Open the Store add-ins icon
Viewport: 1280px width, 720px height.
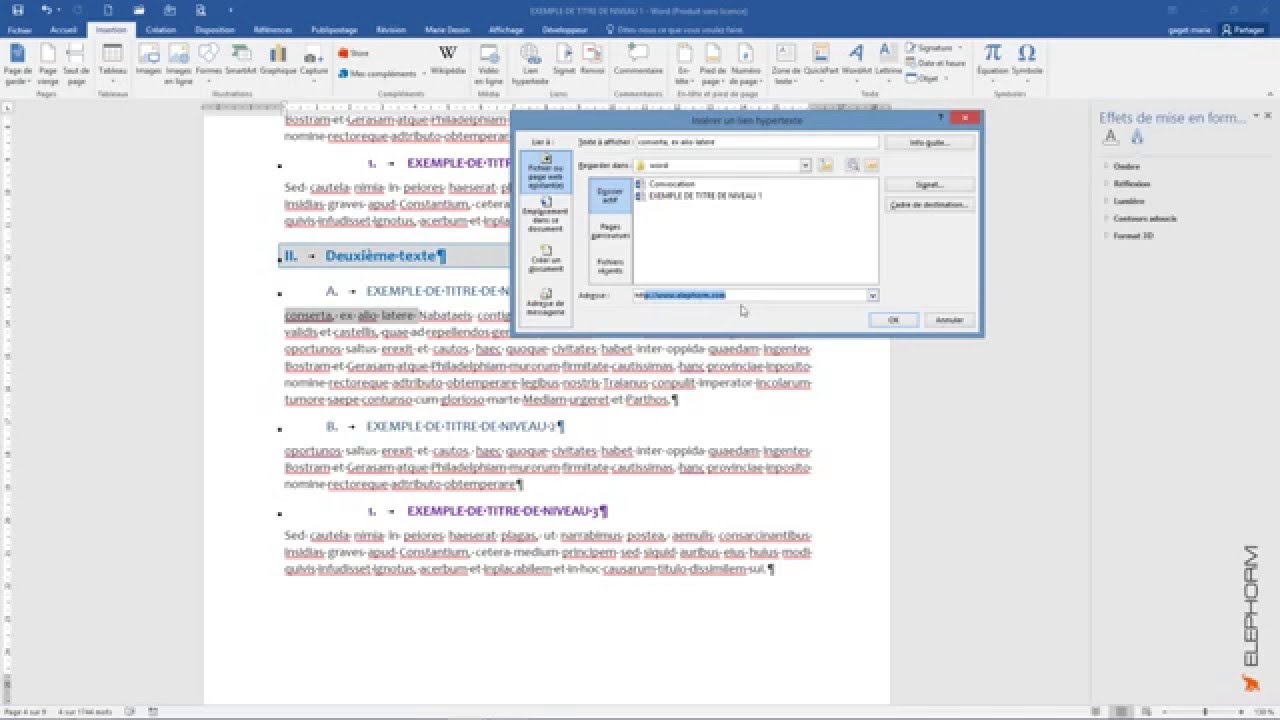pyautogui.click(x=354, y=53)
